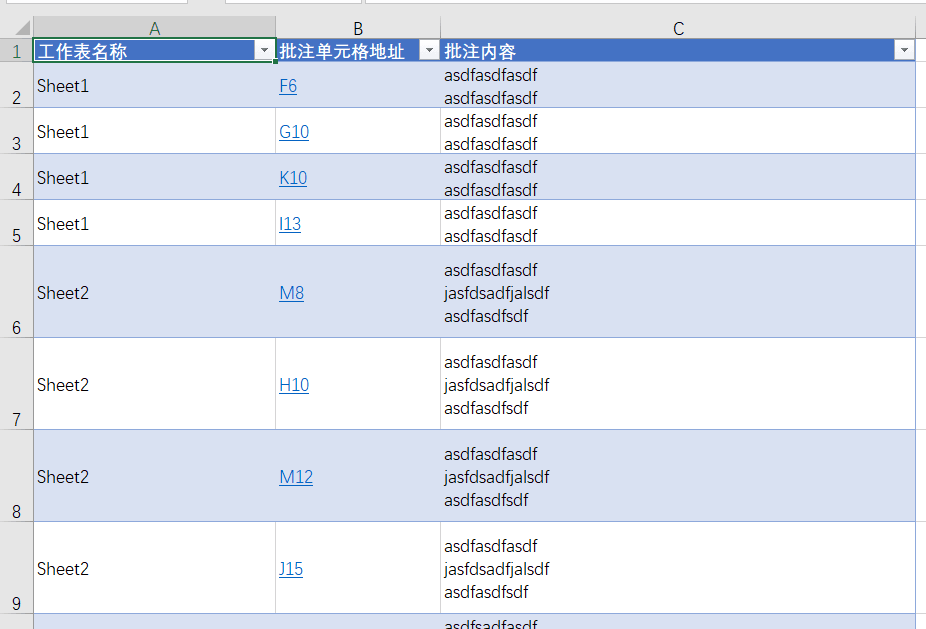Go to the M12 comment link
The width and height of the screenshot is (926, 629).
click(x=296, y=478)
